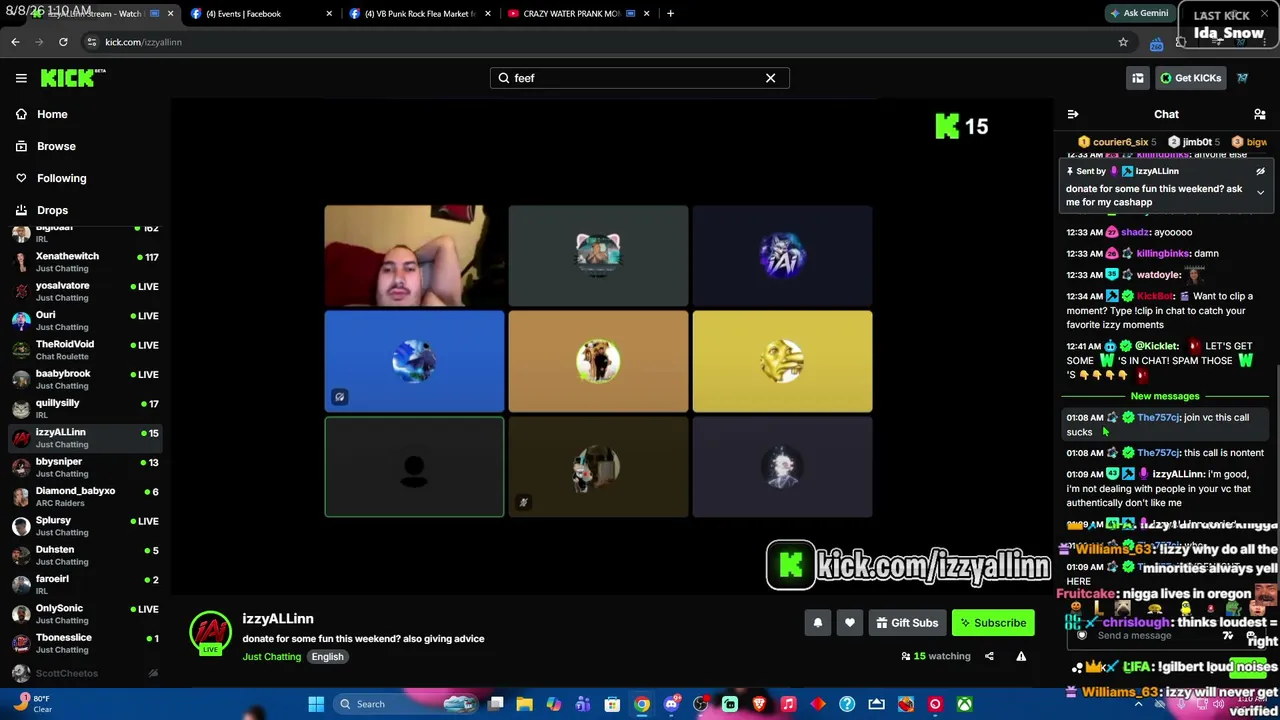This screenshot has width=1280, height=720.
Task: Switch to the Events | Facebook tab
Action: [x=258, y=14]
